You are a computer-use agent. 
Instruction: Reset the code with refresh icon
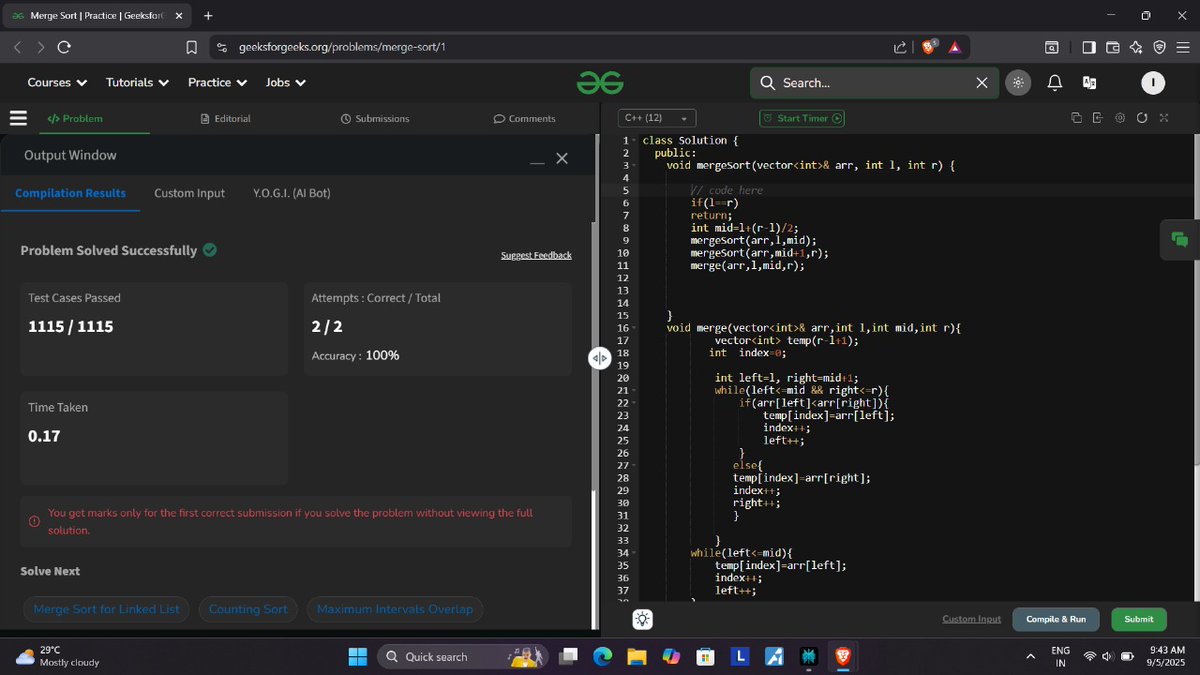[1142, 118]
